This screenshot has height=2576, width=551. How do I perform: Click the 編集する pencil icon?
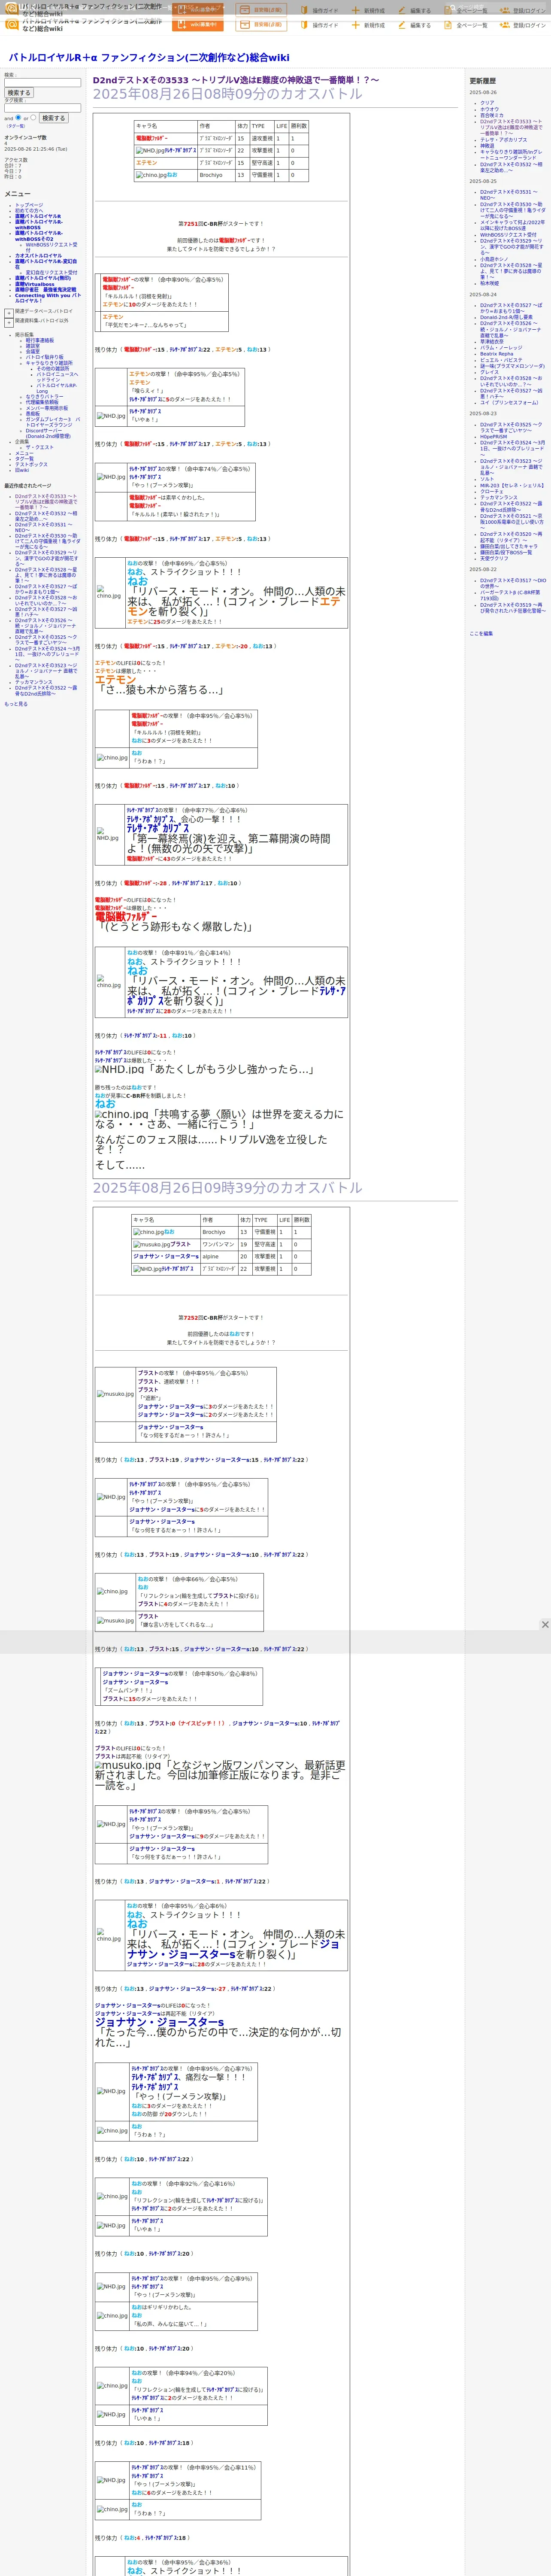pos(402,25)
